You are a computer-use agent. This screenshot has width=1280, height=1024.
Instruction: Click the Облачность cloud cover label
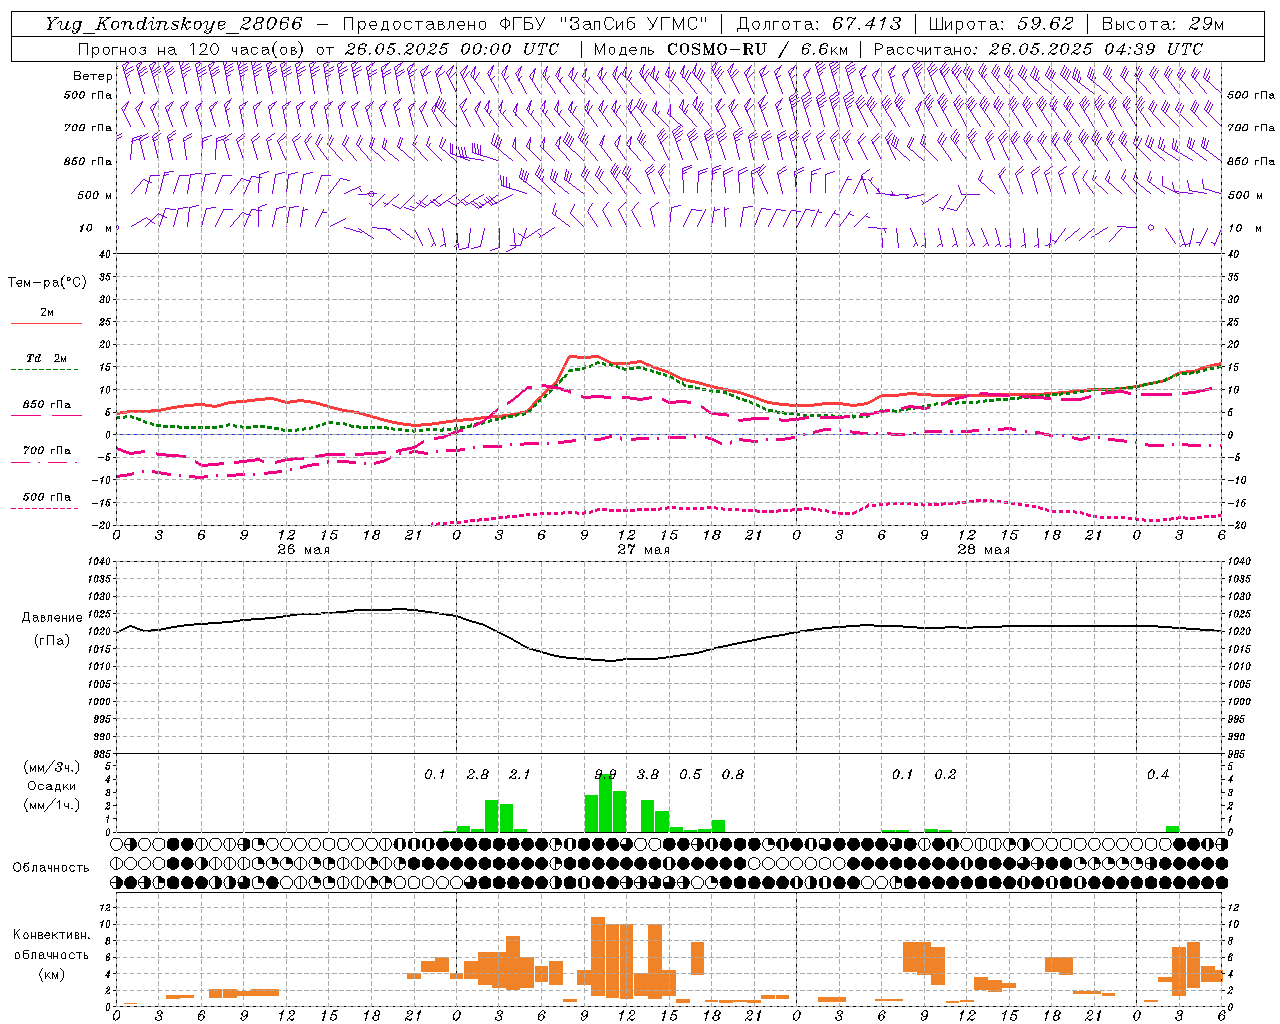pos(51,868)
